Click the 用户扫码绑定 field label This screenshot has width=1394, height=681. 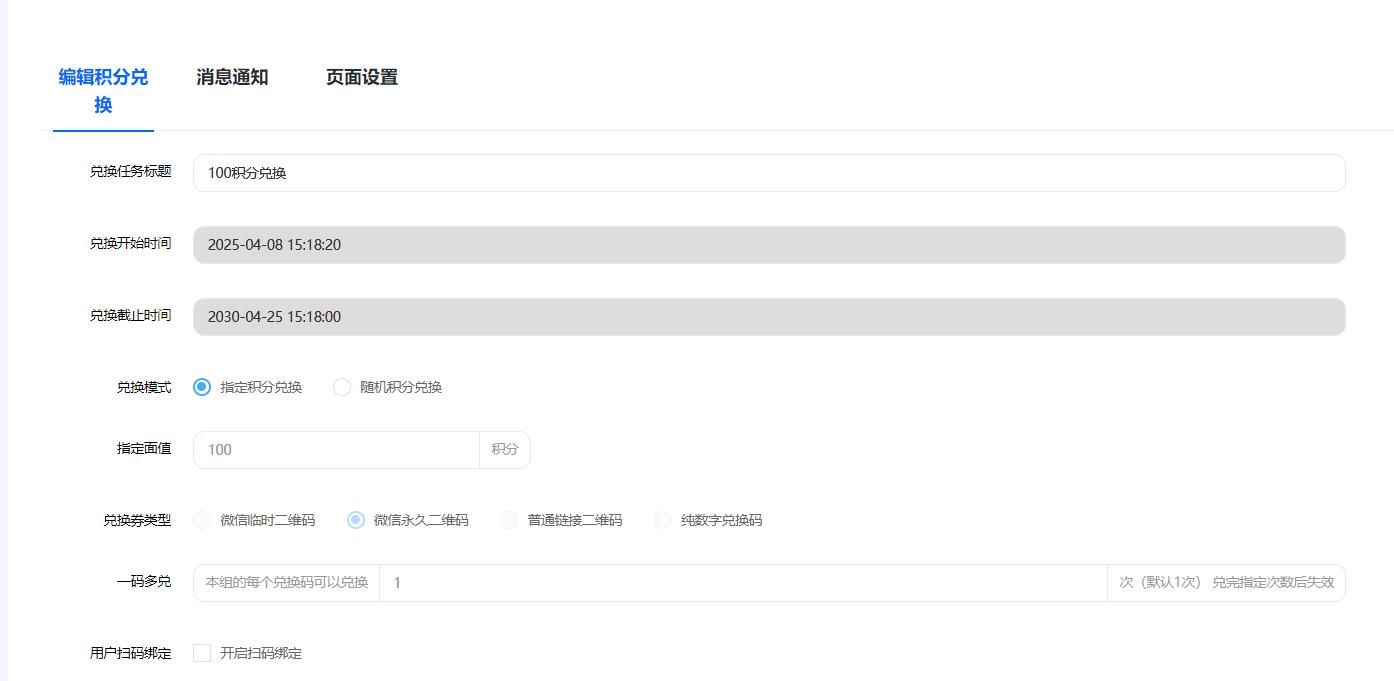tap(131, 653)
